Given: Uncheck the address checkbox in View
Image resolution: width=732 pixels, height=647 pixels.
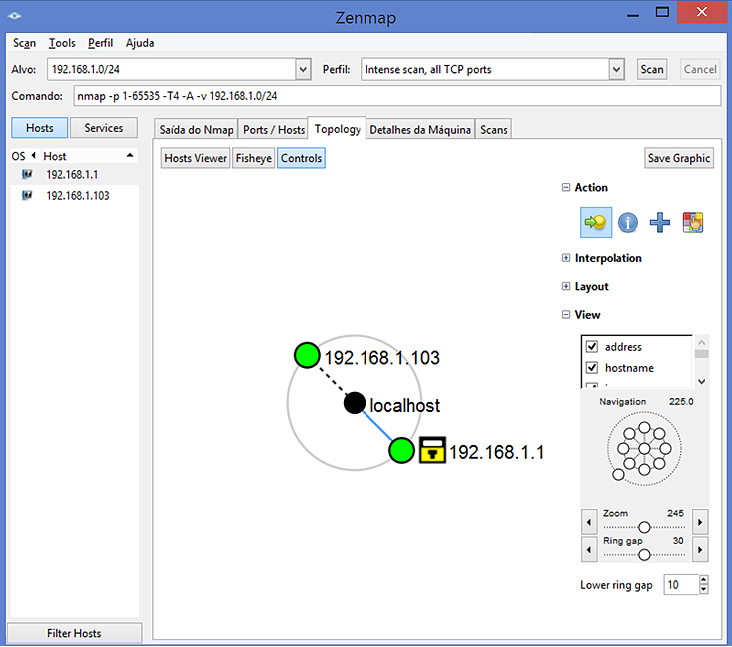Looking at the screenshot, I should [591, 347].
